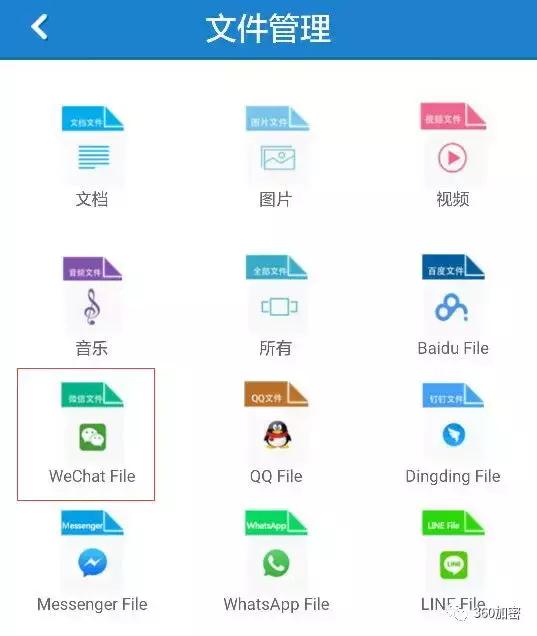Tap the Dingding blue wing icon
The height and width of the screenshot is (636, 537).
[453, 434]
